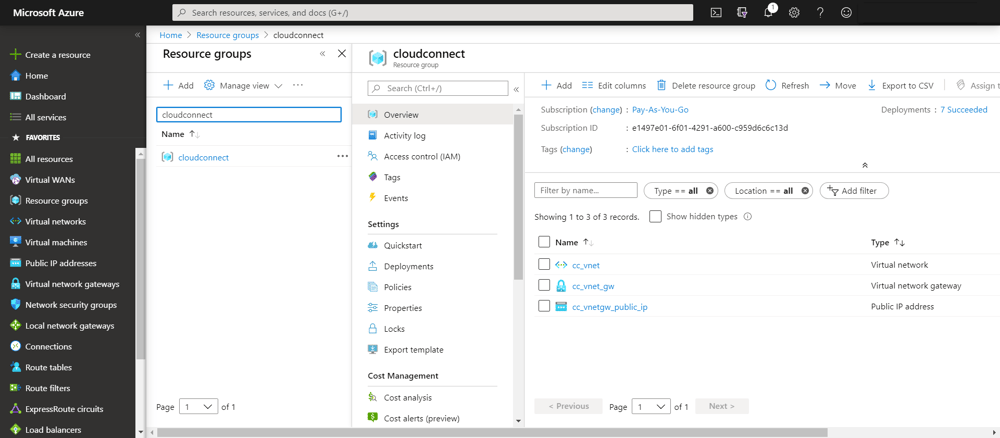Click the help question mark icon
The width and height of the screenshot is (1000, 438).
coord(820,13)
